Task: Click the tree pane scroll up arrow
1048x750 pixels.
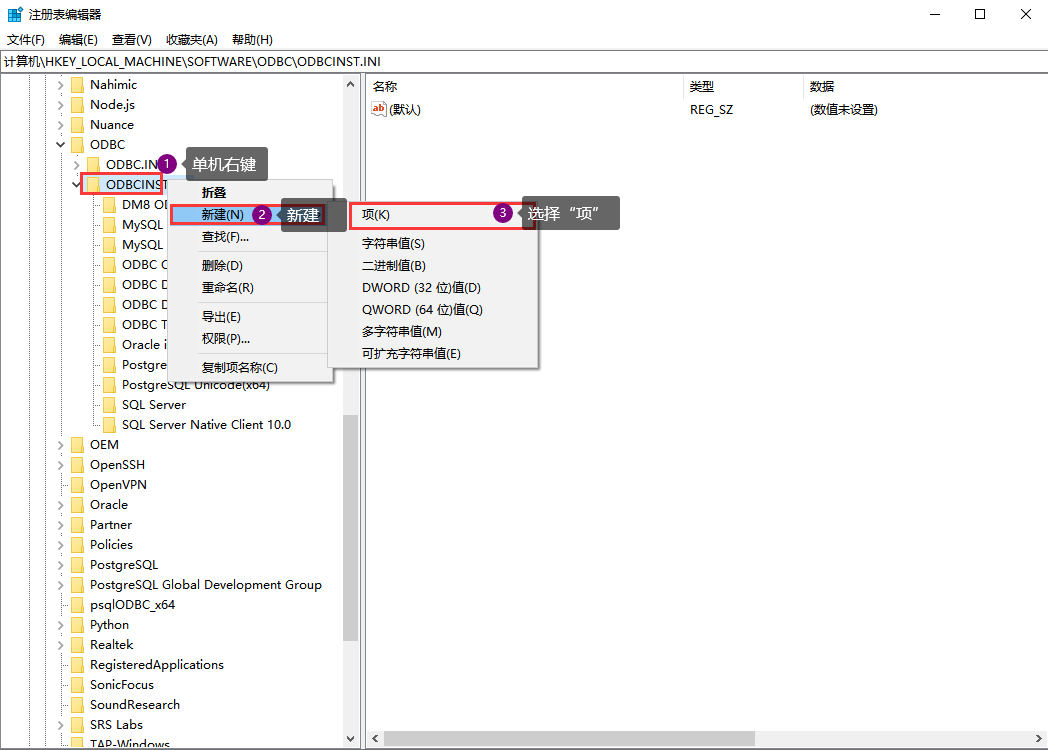Action: [351, 84]
